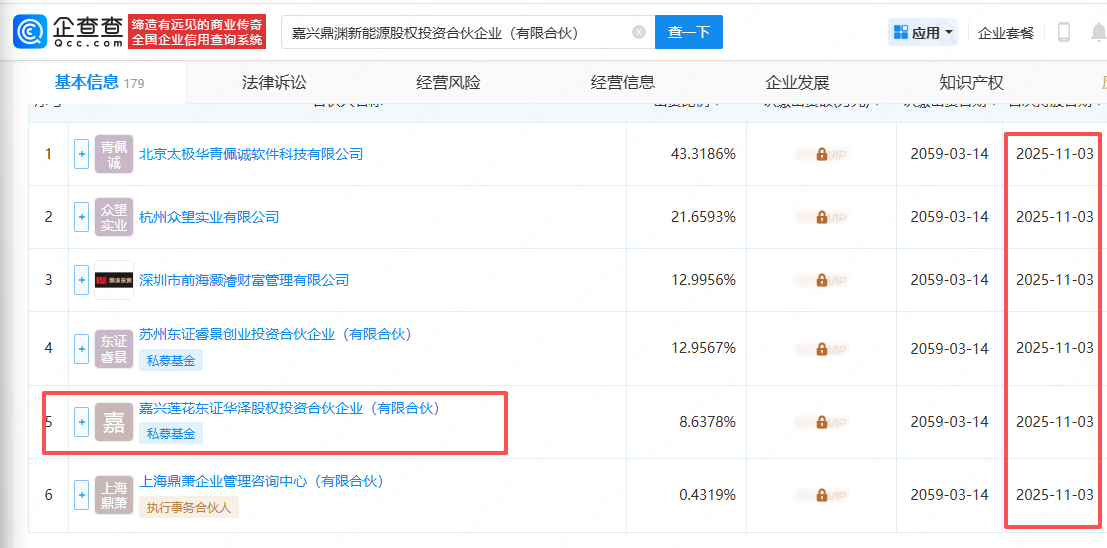Click 2059-03-14 date in 上海鼎萧 row

[x=950, y=495]
